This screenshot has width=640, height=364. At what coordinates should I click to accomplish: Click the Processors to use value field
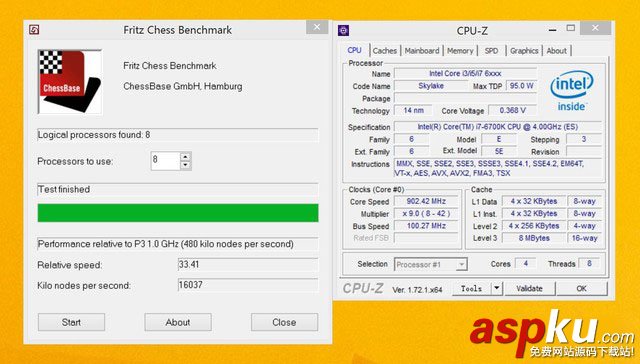click(165, 161)
